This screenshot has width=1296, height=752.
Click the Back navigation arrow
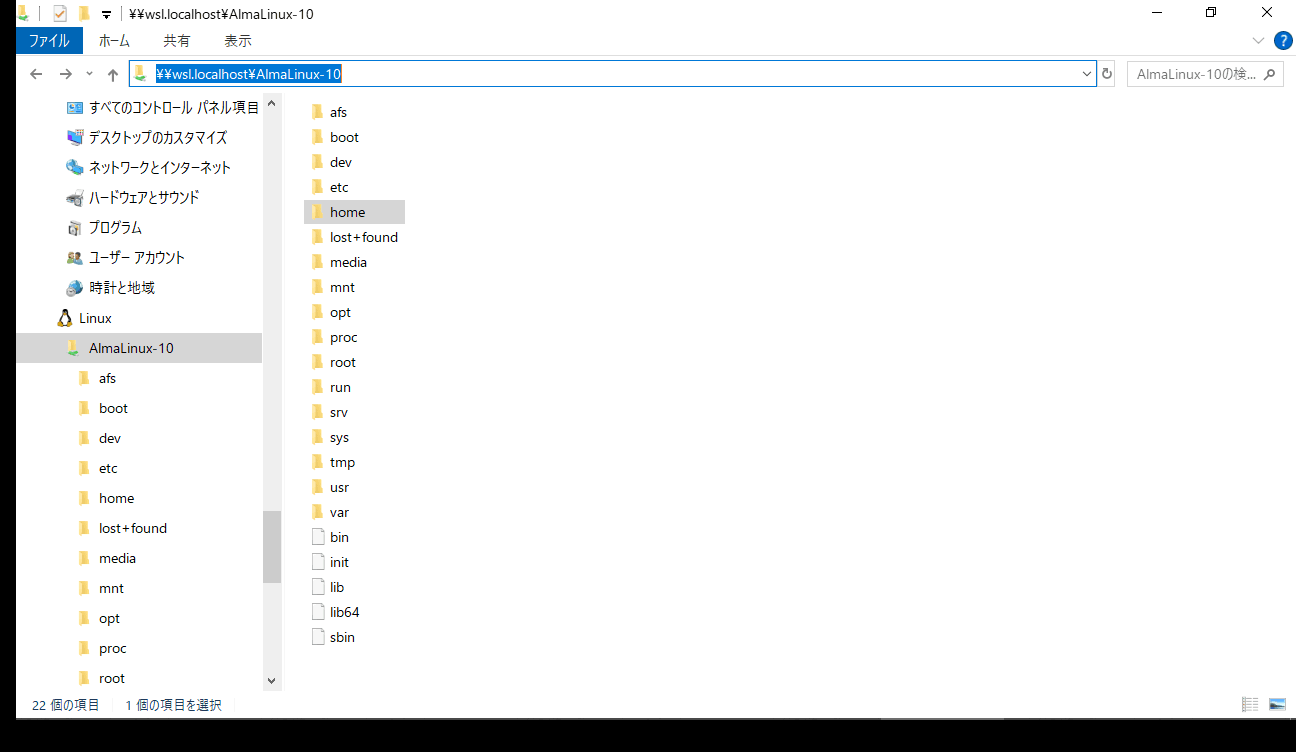click(x=36, y=74)
